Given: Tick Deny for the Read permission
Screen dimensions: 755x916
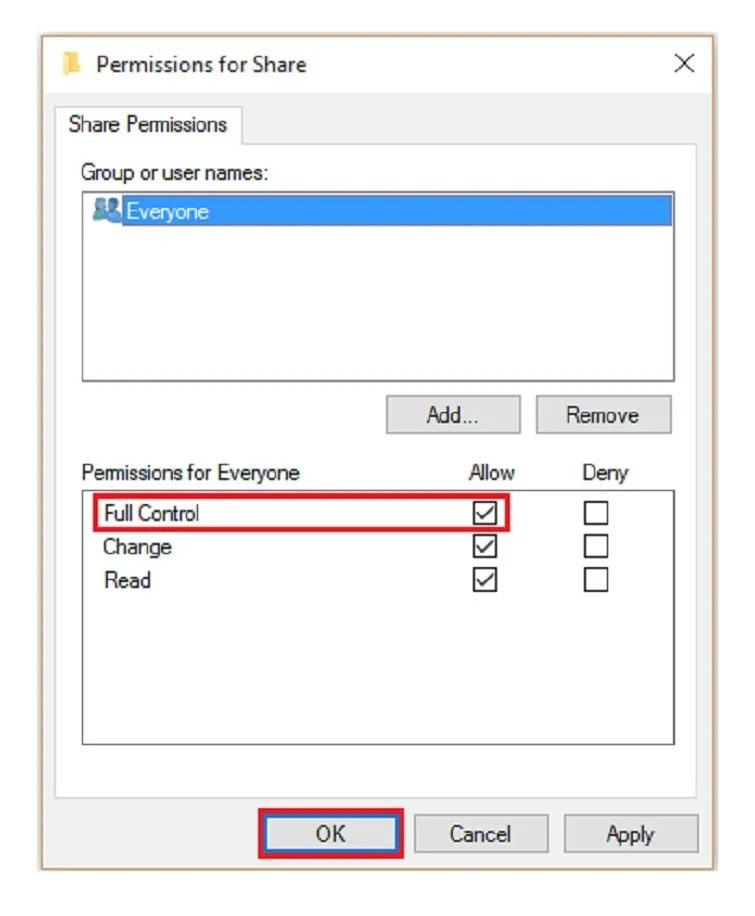Looking at the screenshot, I should [x=596, y=580].
